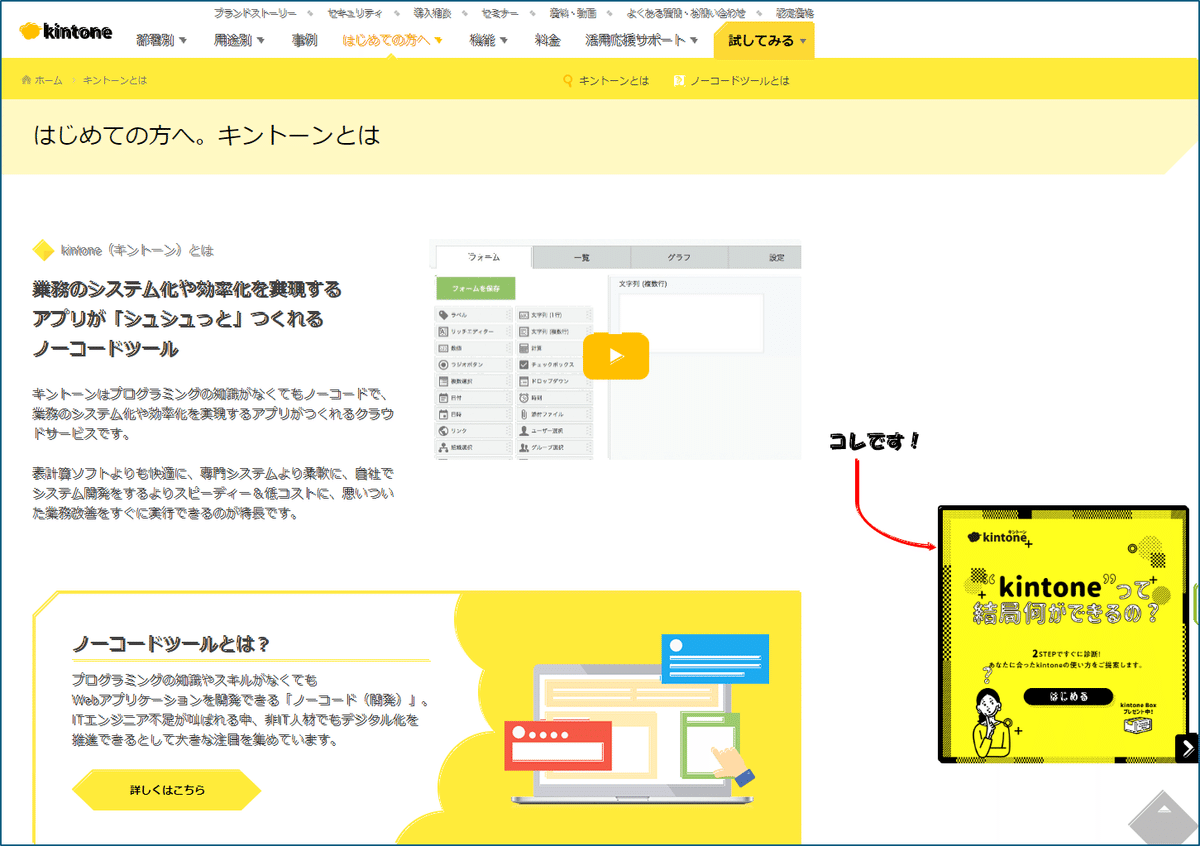Click the magnifier icon beside キントーンとは anchor
This screenshot has width=1200, height=846.
coord(568,80)
